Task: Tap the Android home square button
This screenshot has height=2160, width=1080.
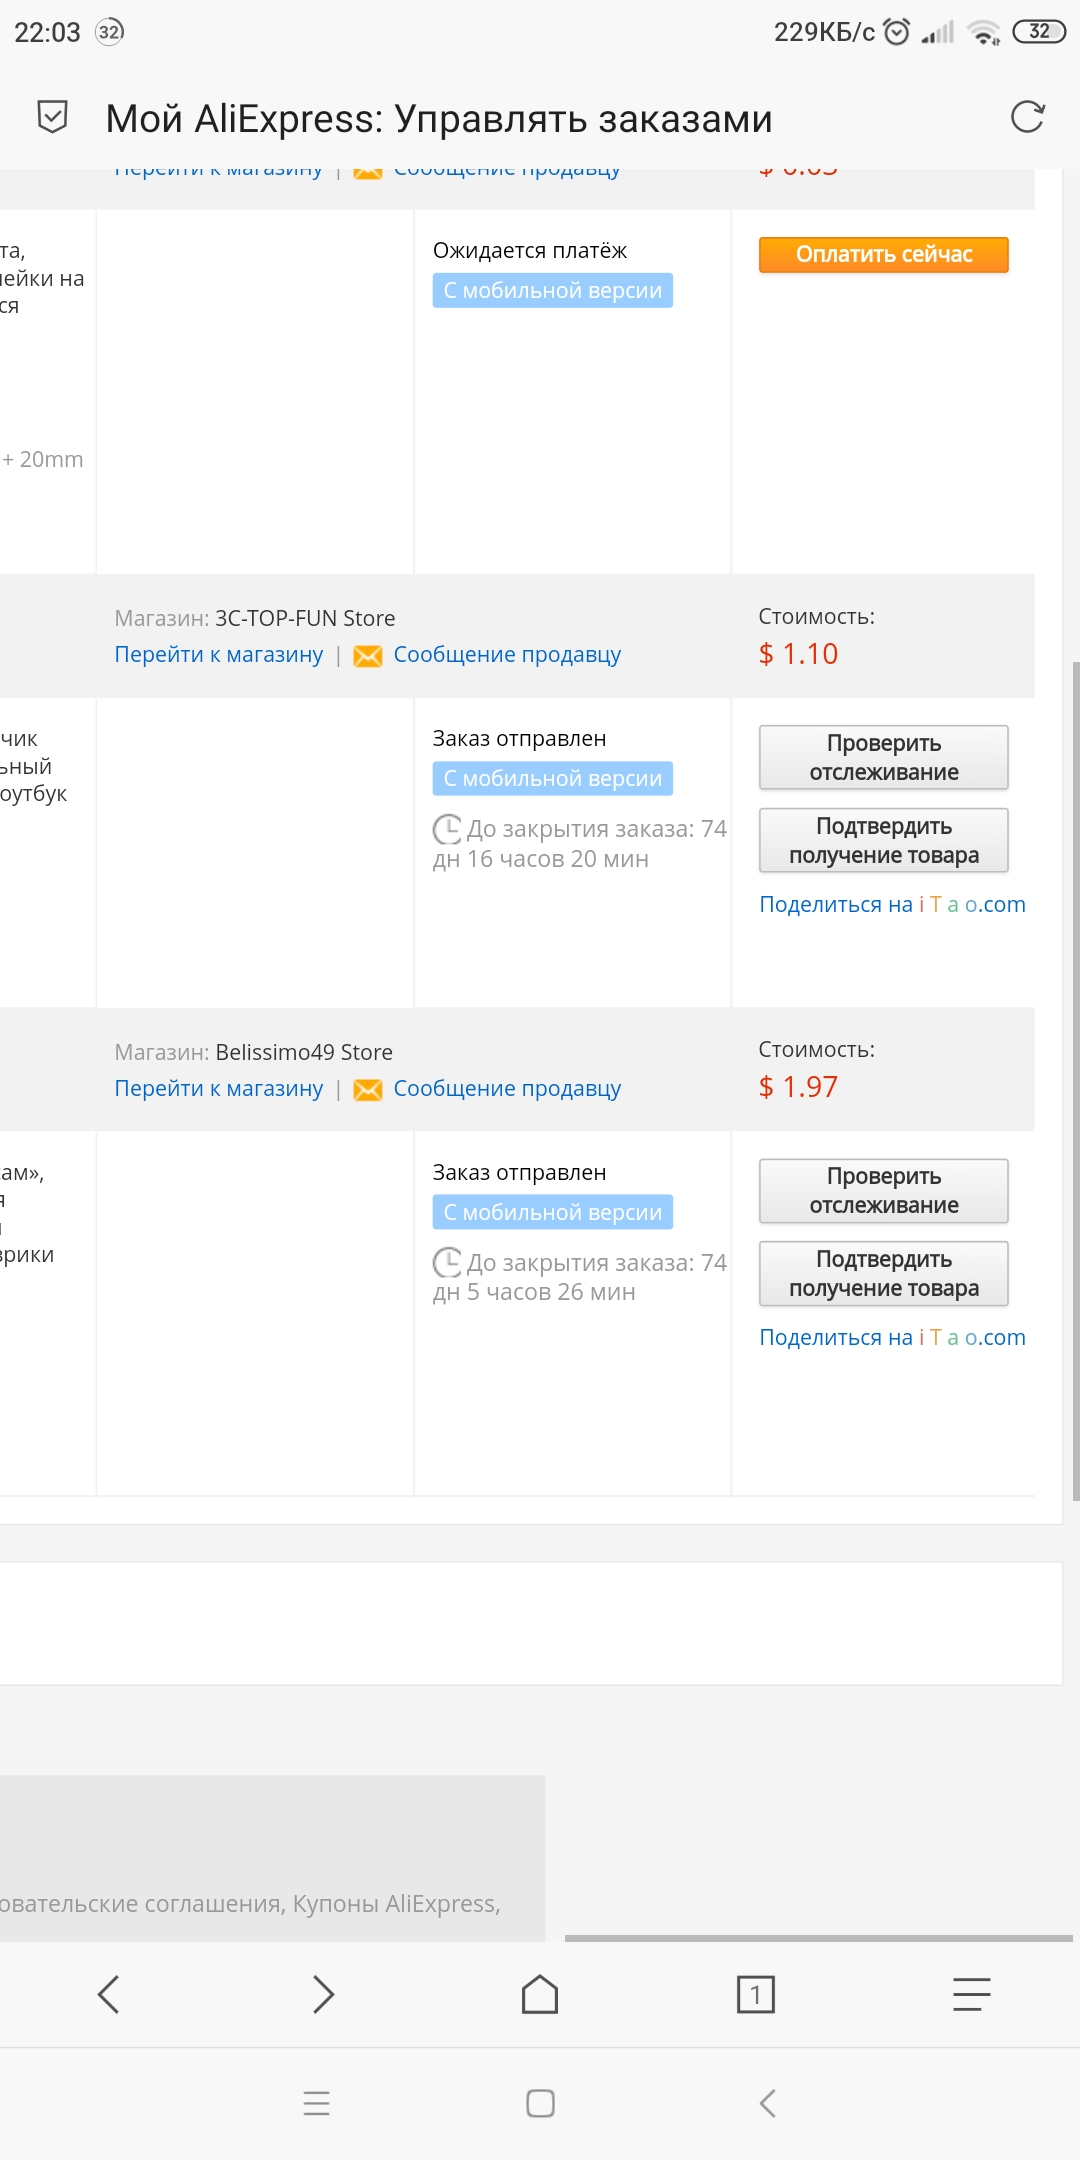Action: pyautogui.click(x=540, y=2103)
